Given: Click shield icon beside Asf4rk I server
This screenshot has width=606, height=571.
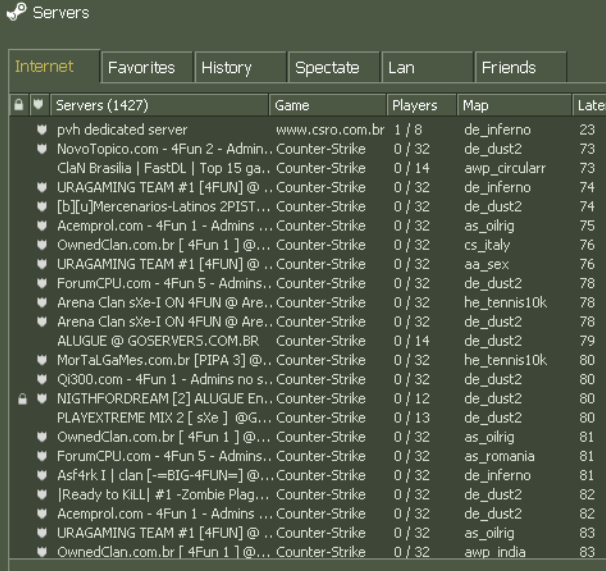Looking at the screenshot, I should [41, 476].
